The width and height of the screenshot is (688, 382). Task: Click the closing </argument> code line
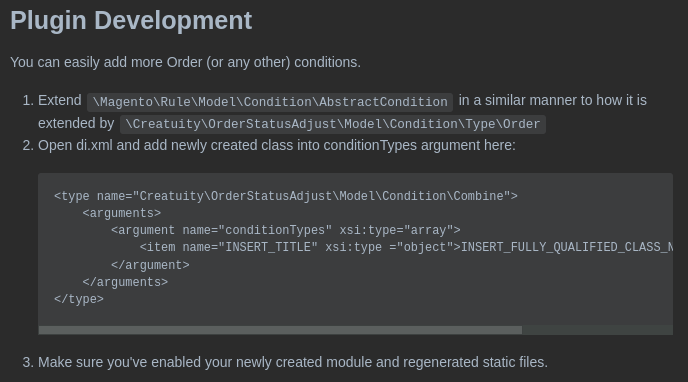tap(150, 265)
